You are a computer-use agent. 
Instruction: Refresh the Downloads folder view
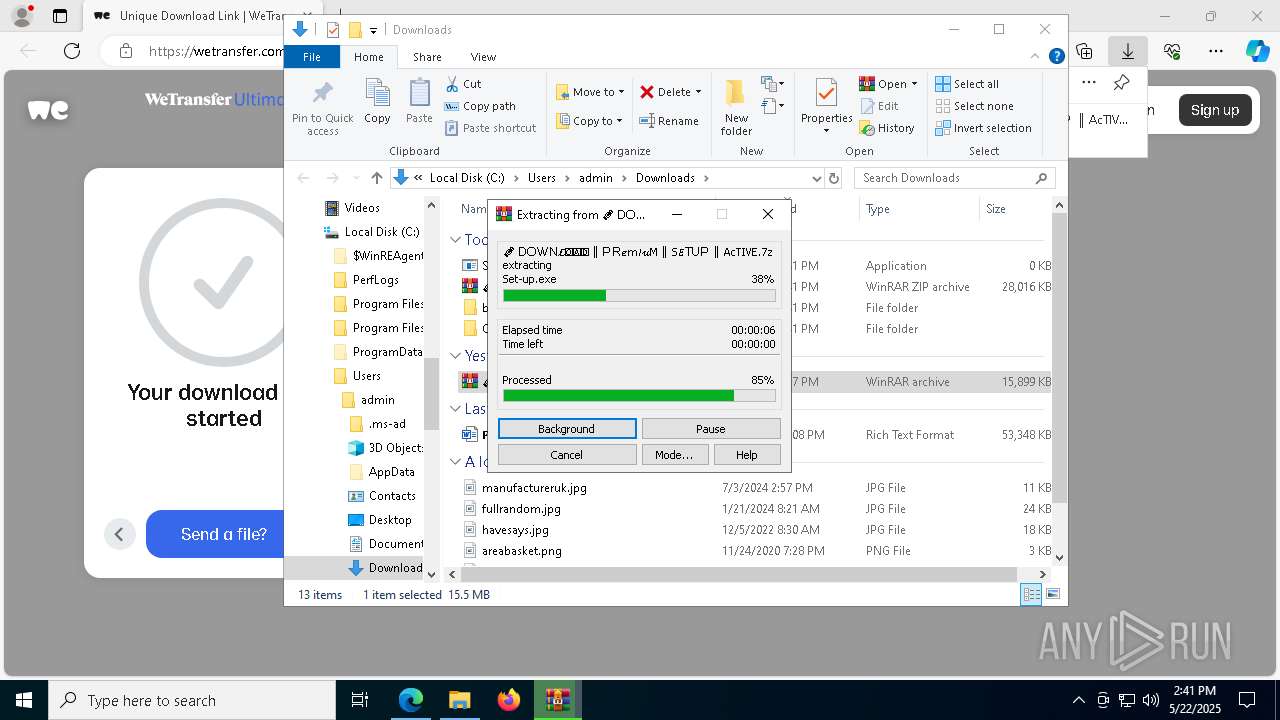(x=835, y=178)
